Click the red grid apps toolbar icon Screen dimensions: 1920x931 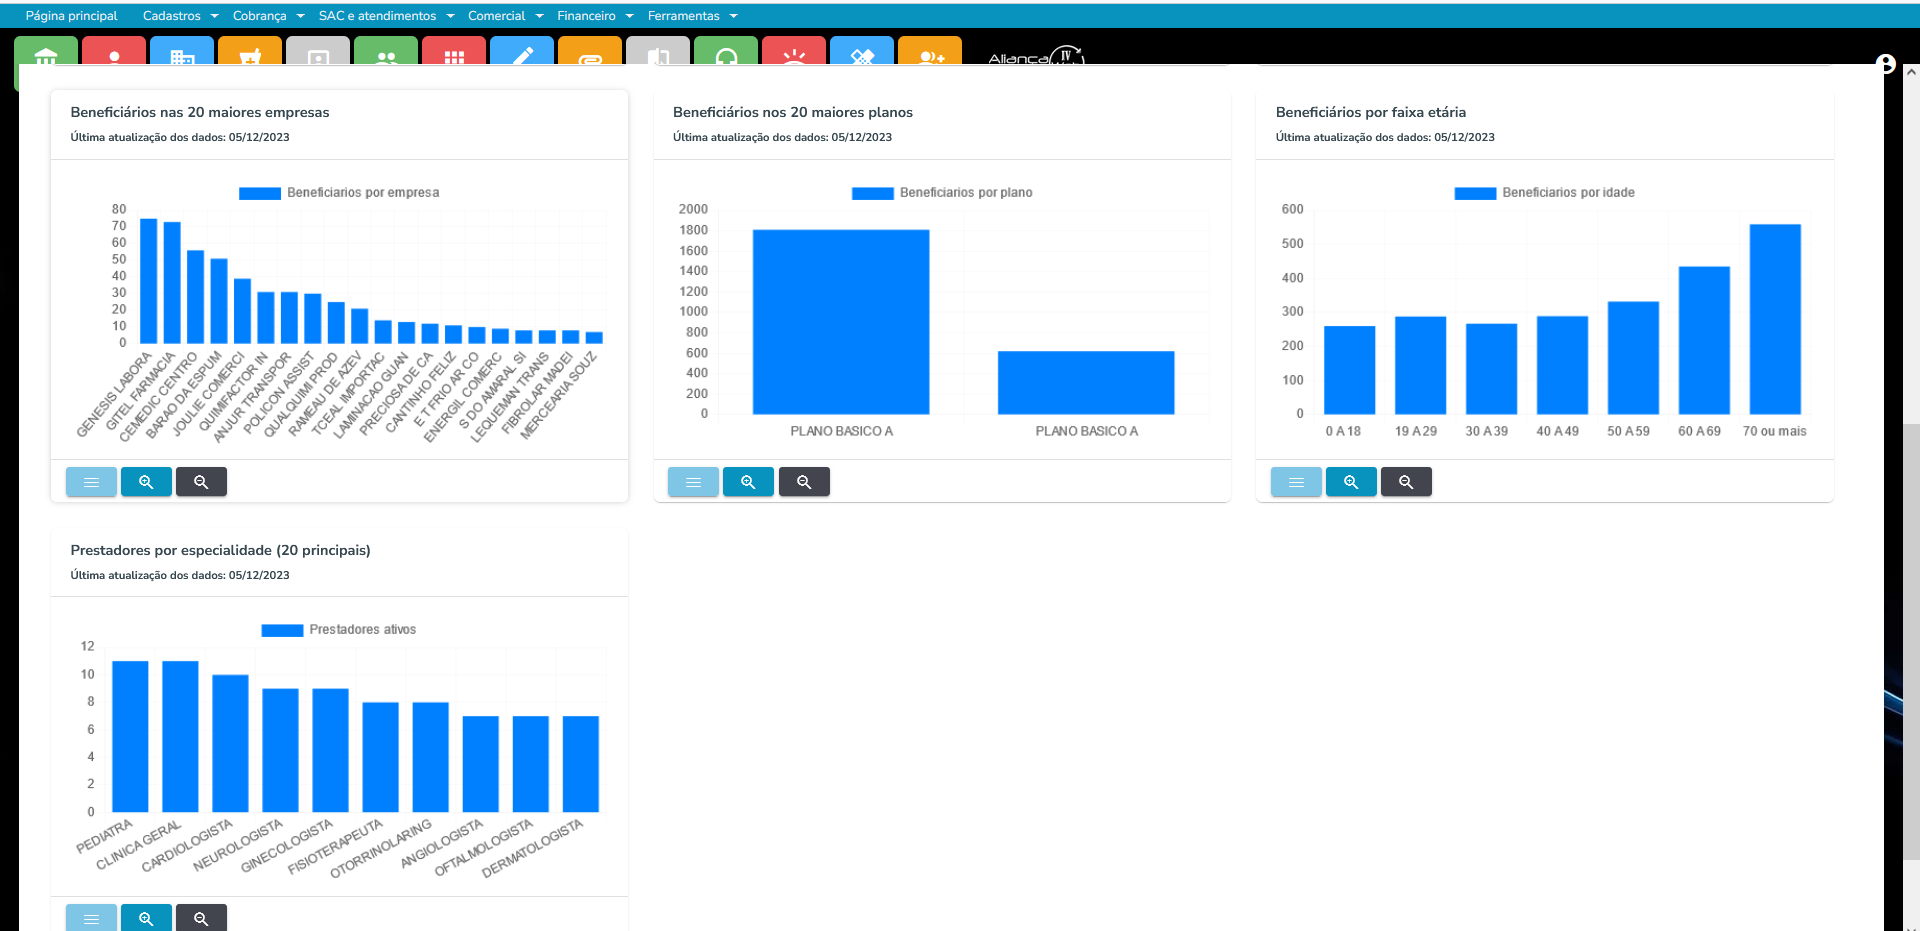pyautogui.click(x=454, y=55)
